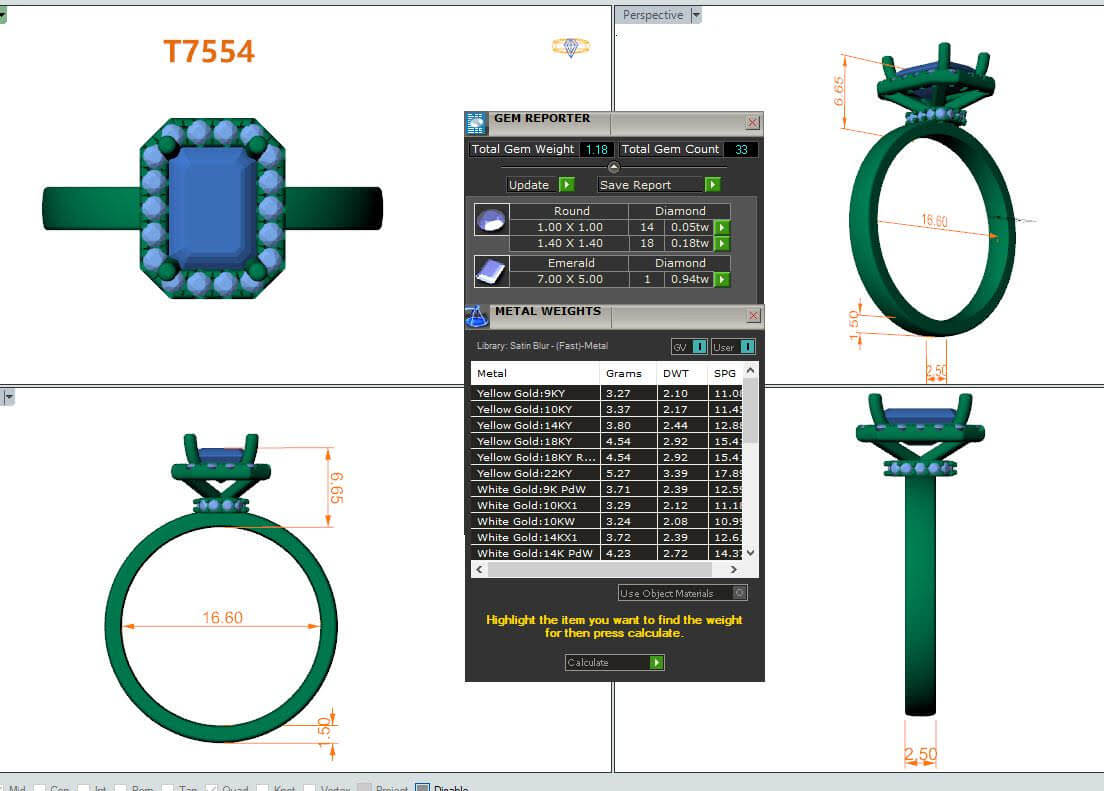Click the Metal Weights scale icon
The height and width of the screenshot is (791, 1104).
[x=476, y=317]
